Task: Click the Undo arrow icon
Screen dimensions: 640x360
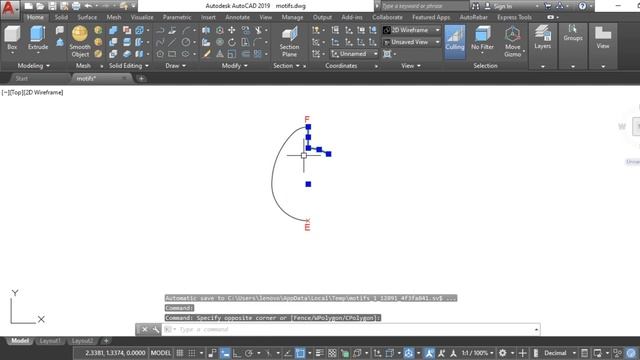Action: point(88,6)
